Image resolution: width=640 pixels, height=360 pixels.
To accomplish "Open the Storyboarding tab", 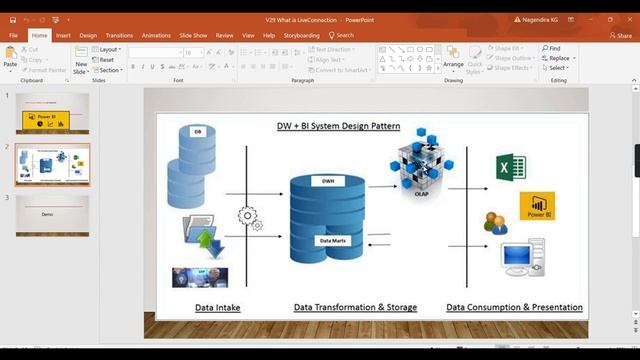I will pos(302,36).
